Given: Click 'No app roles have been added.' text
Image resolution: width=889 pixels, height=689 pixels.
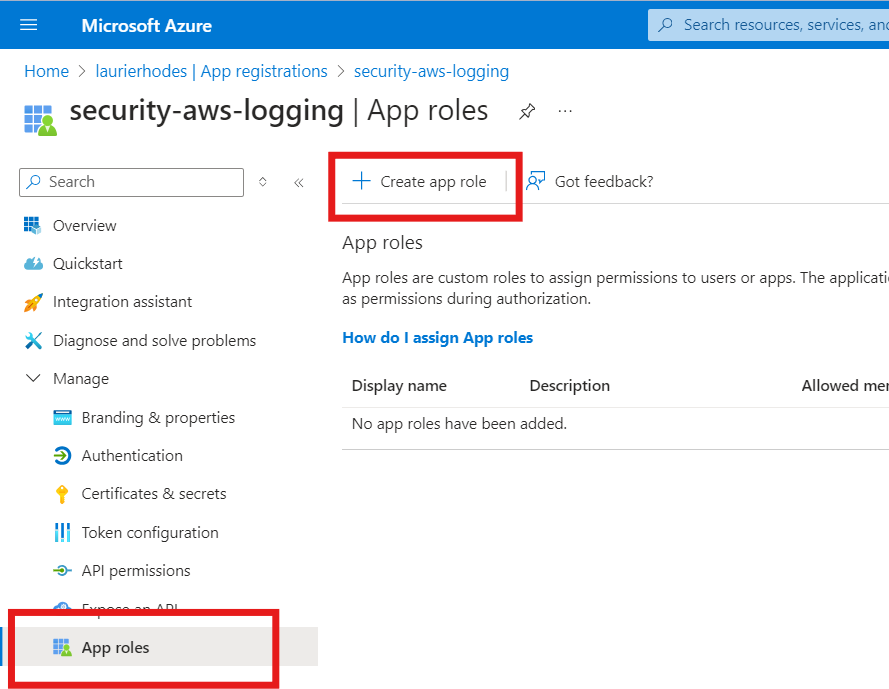Looking at the screenshot, I should (x=459, y=424).
